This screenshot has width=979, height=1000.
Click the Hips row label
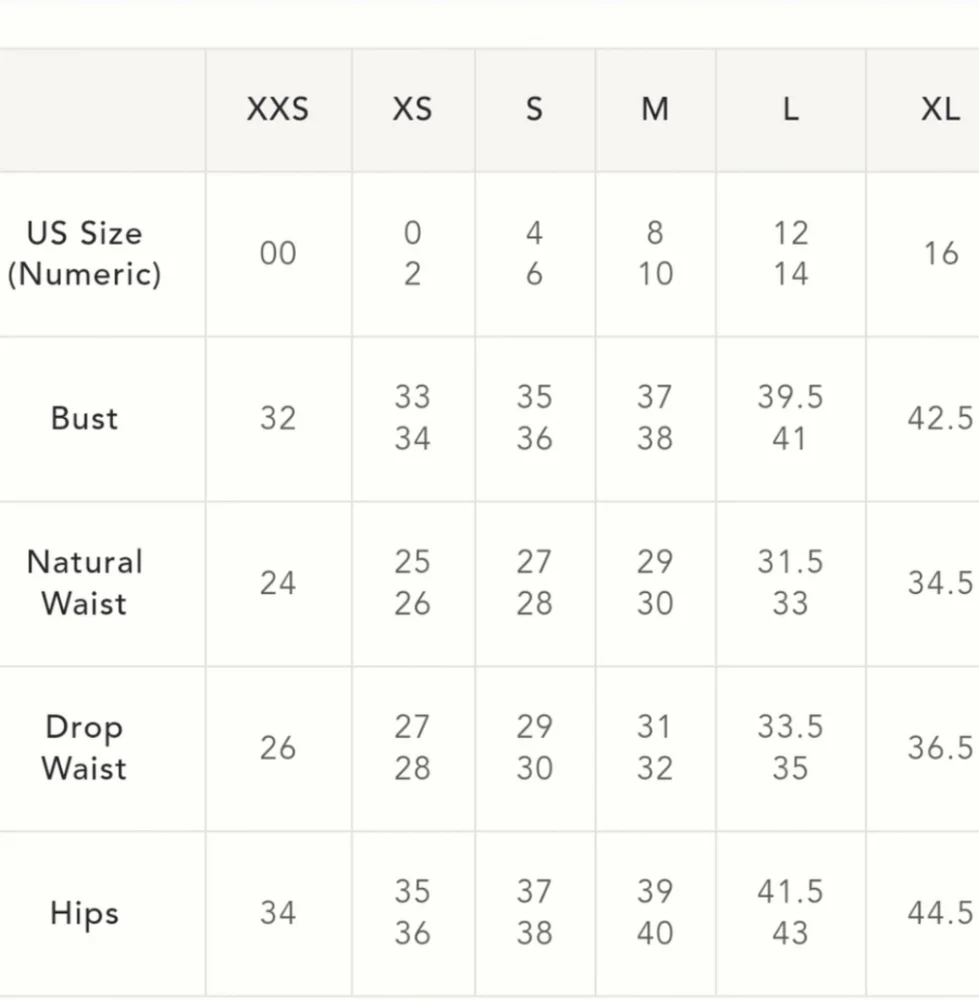click(84, 913)
